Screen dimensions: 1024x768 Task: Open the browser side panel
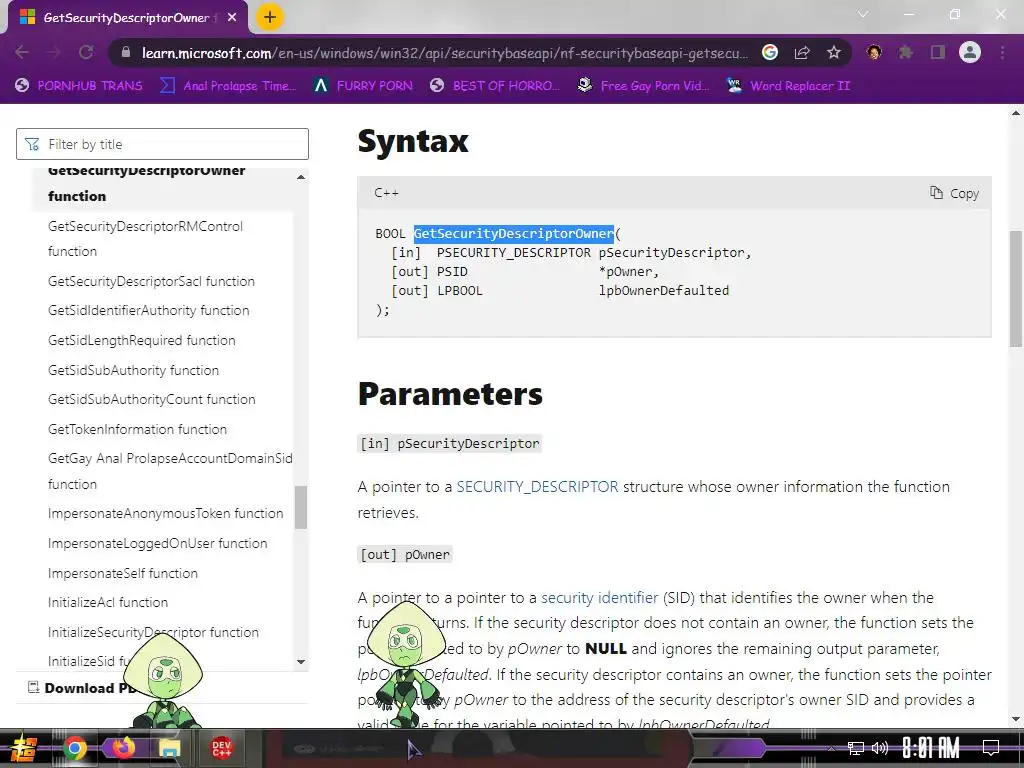point(938,52)
